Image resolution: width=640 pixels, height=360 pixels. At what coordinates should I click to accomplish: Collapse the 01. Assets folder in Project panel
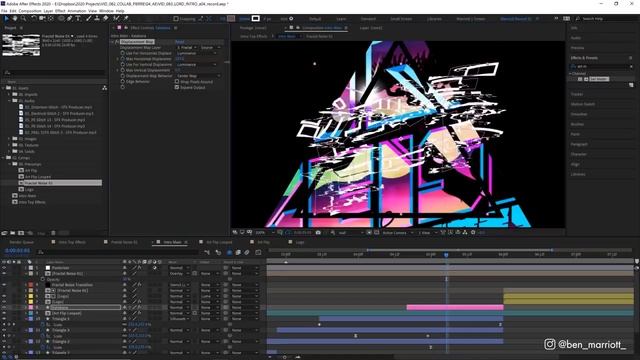pos(3,88)
